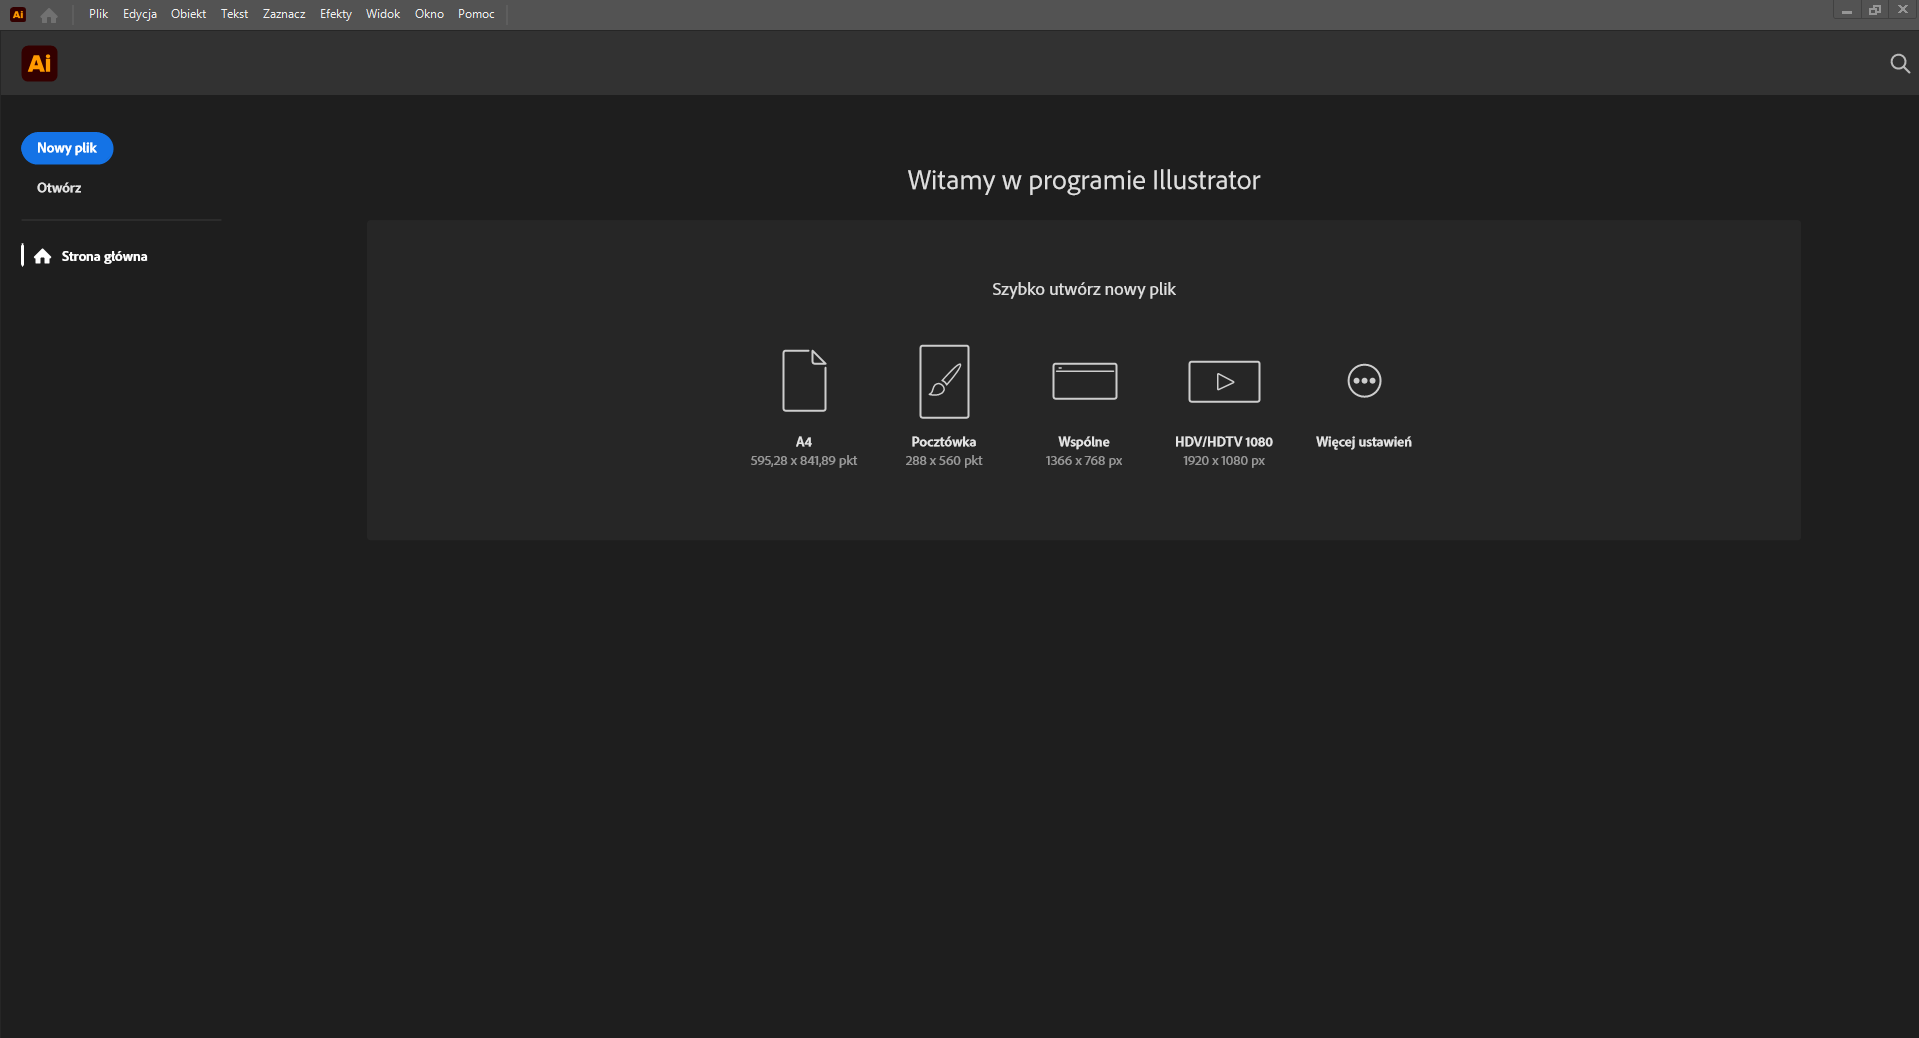Select the A4 document preset icon

point(804,381)
